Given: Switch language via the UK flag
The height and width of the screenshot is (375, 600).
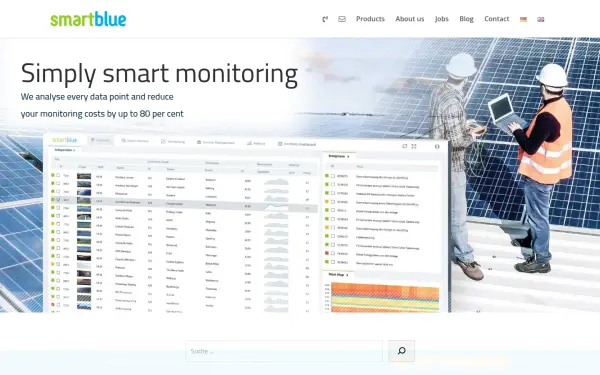Looking at the screenshot, I should pyautogui.click(x=540, y=19).
